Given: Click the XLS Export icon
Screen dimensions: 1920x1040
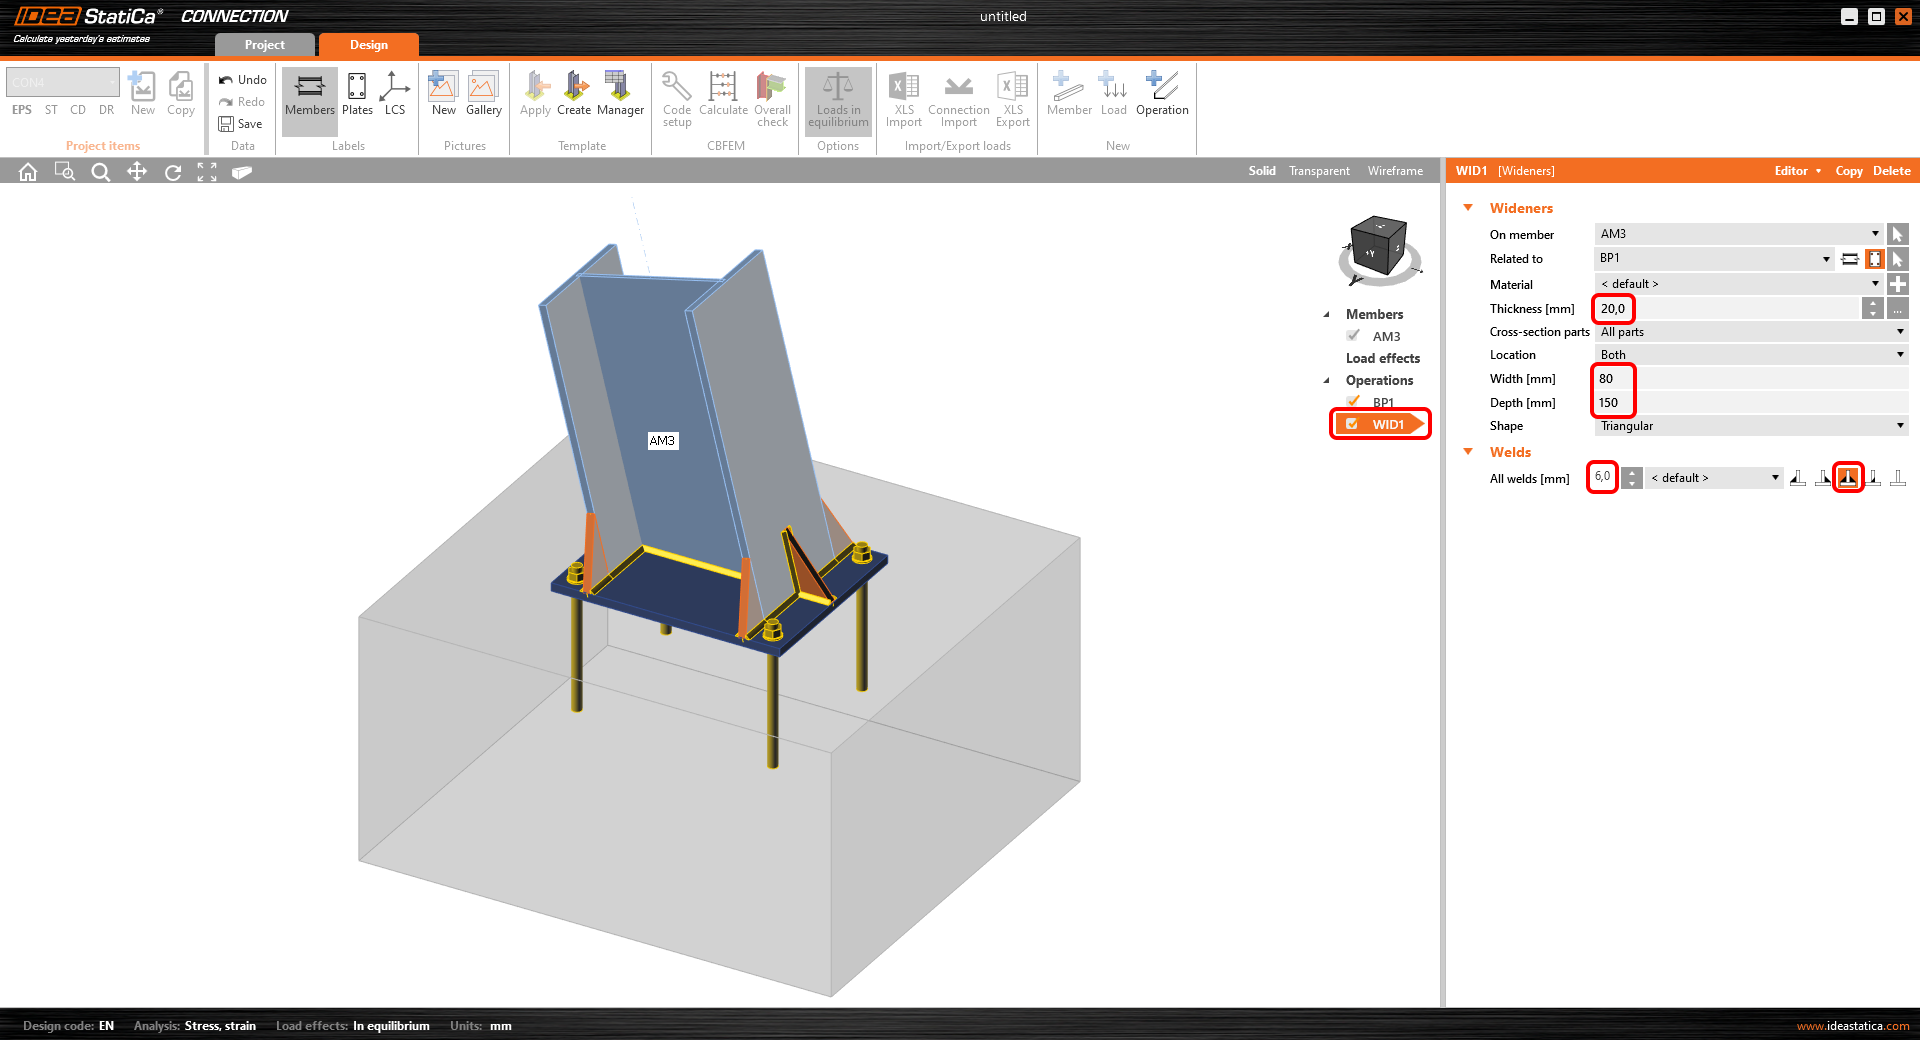Looking at the screenshot, I should pos(1012,99).
